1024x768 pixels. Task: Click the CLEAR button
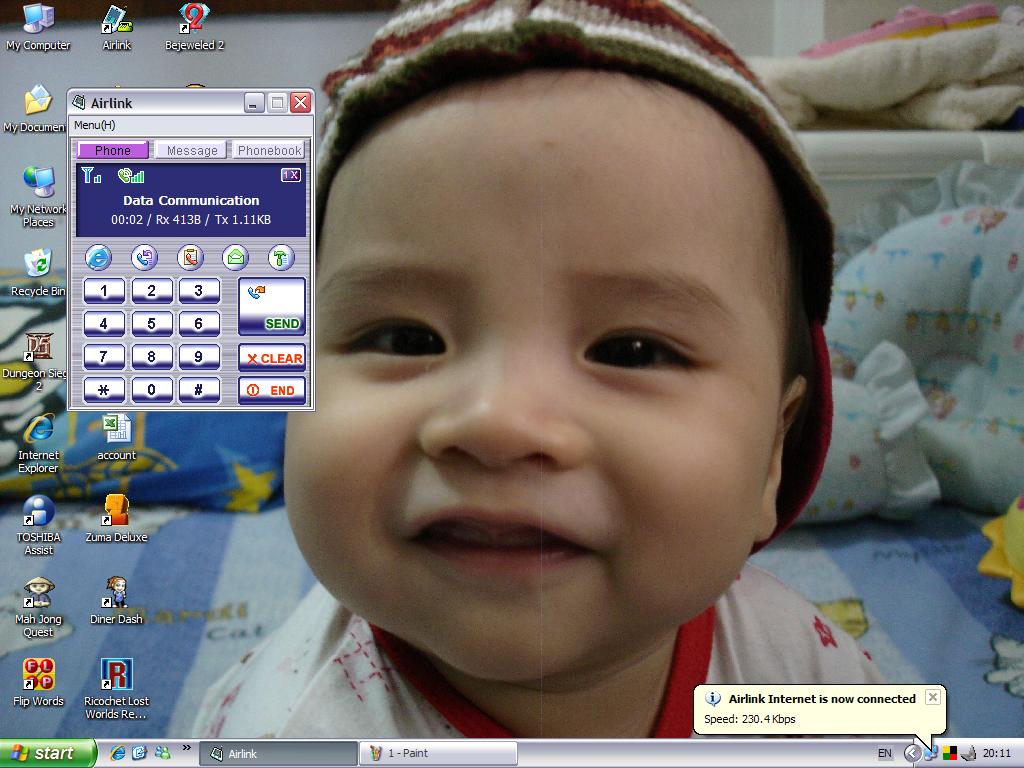pyautogui.click(x=272, y=357)
